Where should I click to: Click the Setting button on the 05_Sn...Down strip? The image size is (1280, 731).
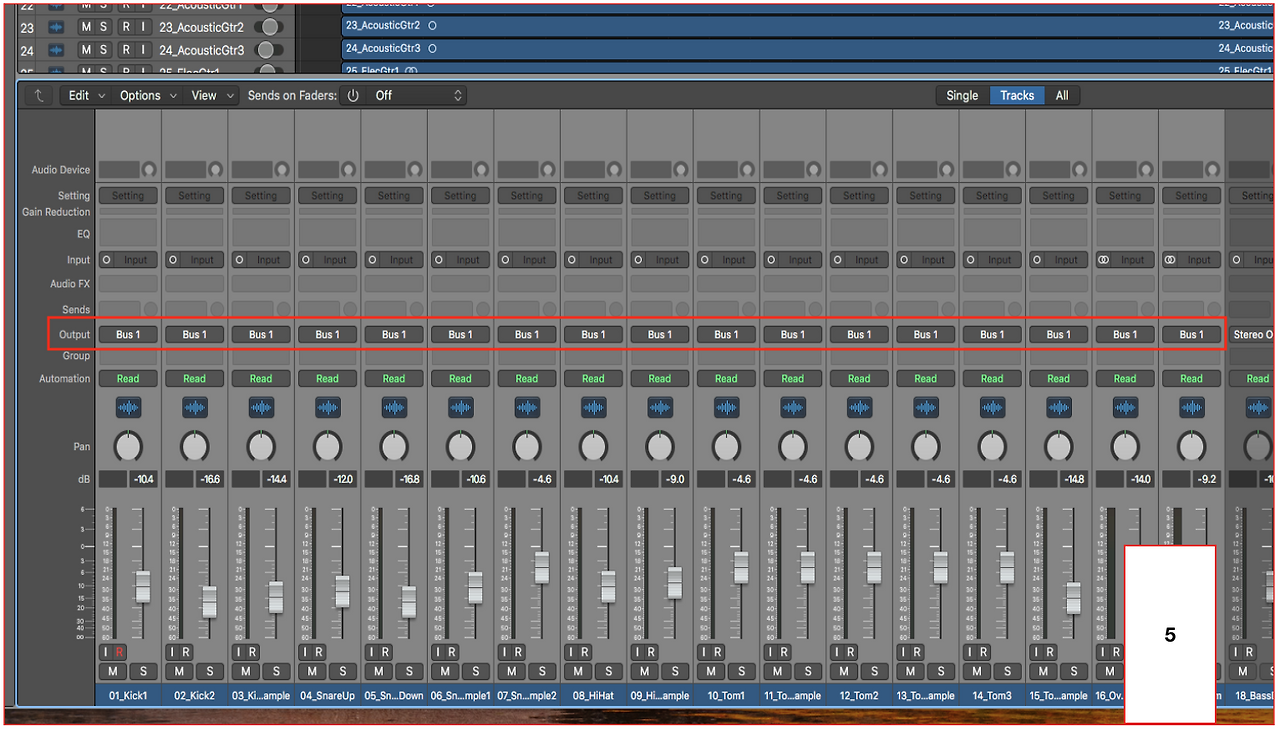[394, 196]
